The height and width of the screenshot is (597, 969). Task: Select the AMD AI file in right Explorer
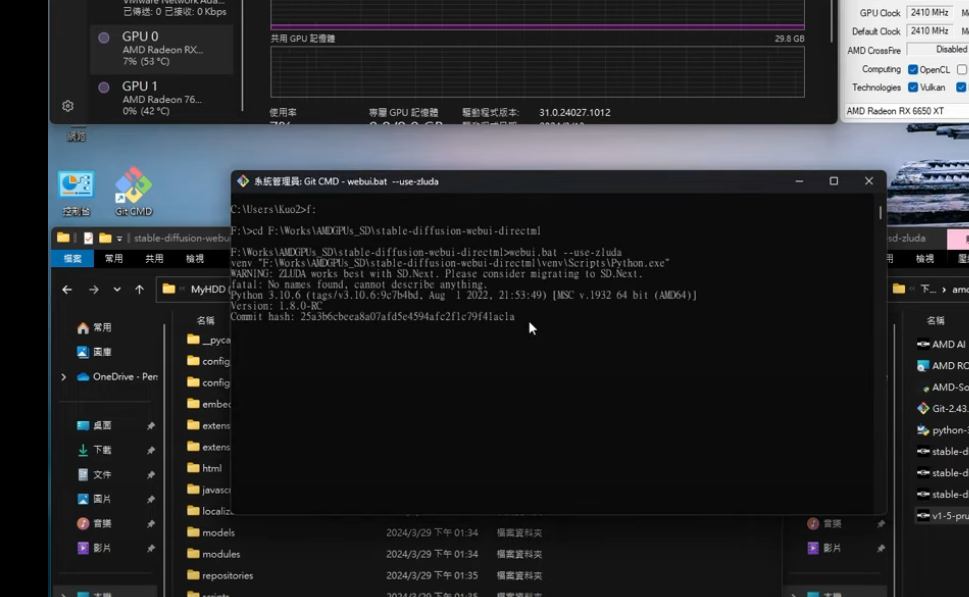pyautogui.click(x=942, y=344)
